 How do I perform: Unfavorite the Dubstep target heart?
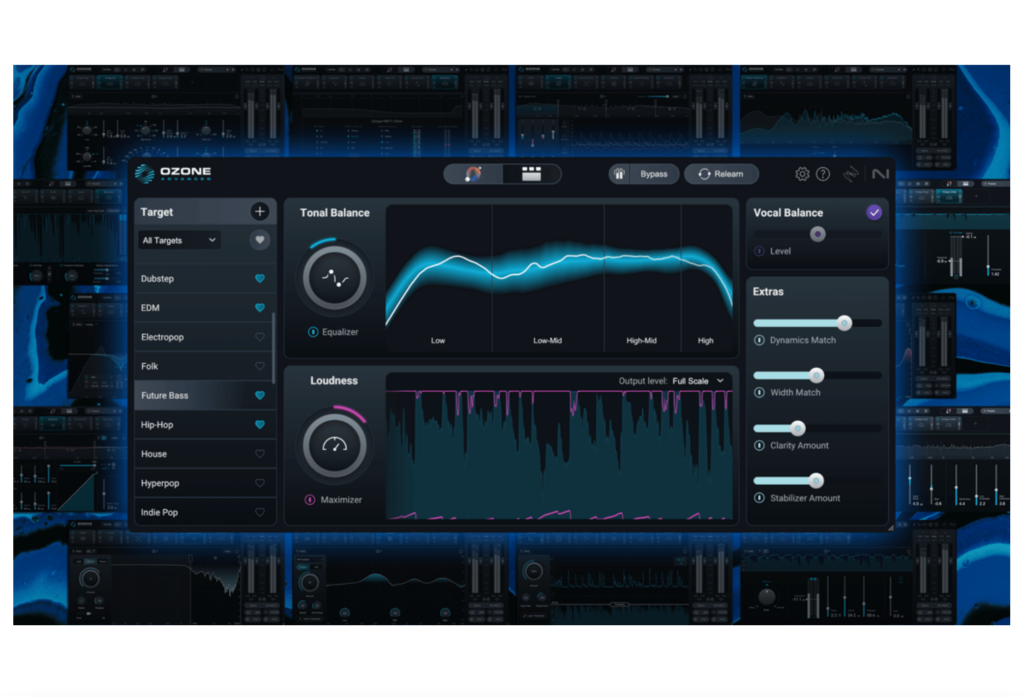[259, 278]
